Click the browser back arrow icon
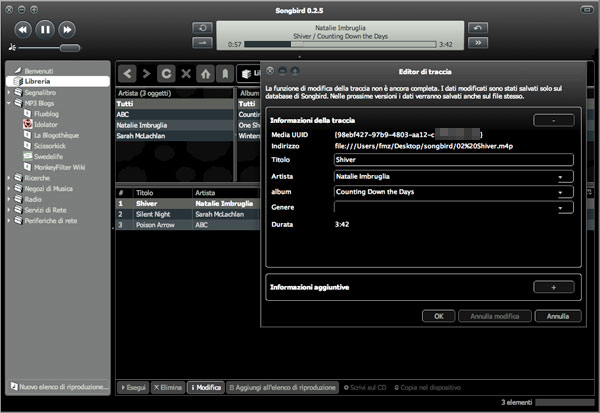 click(x=128, y=74)
